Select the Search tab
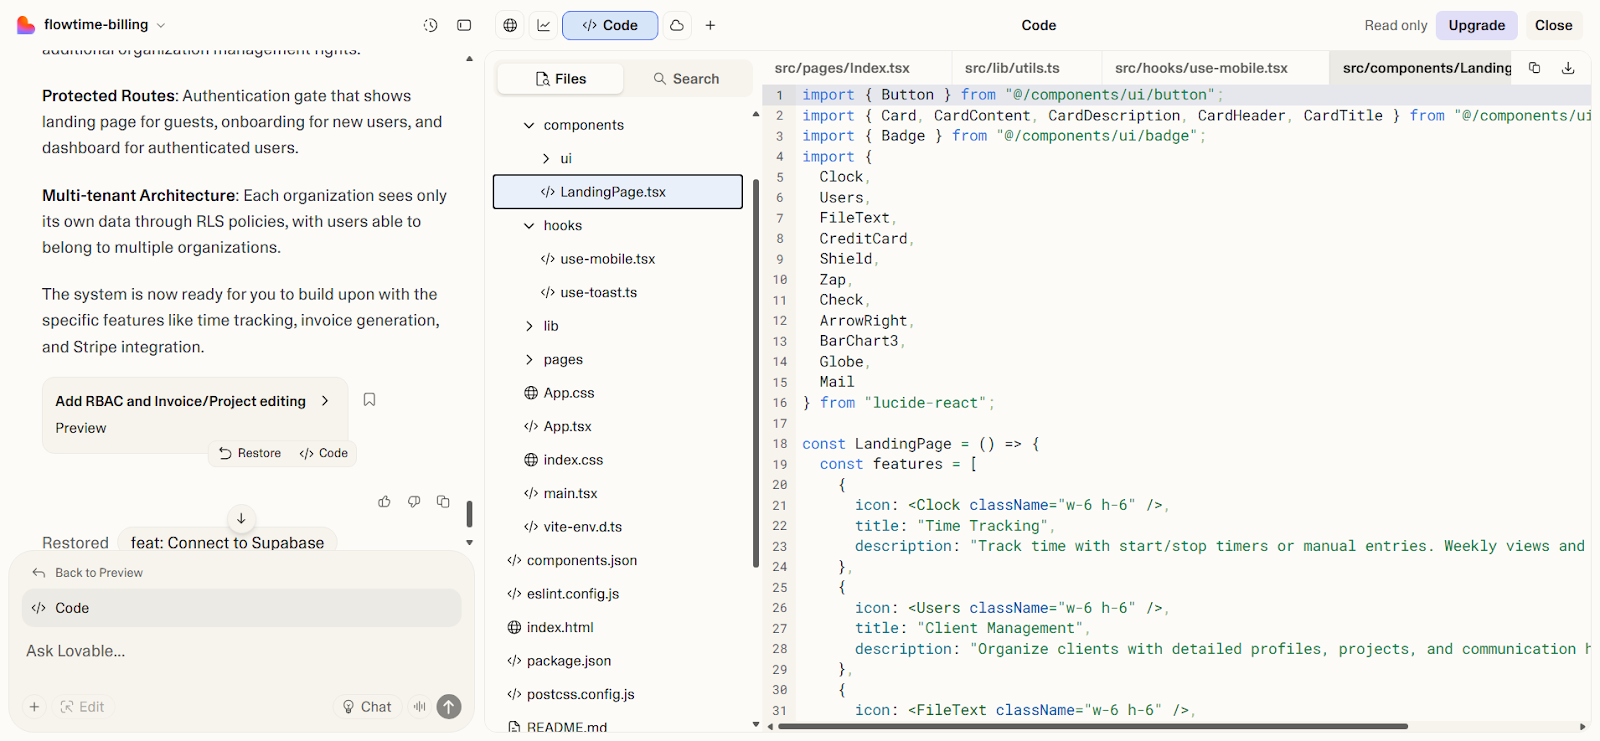 coord(686,79)
